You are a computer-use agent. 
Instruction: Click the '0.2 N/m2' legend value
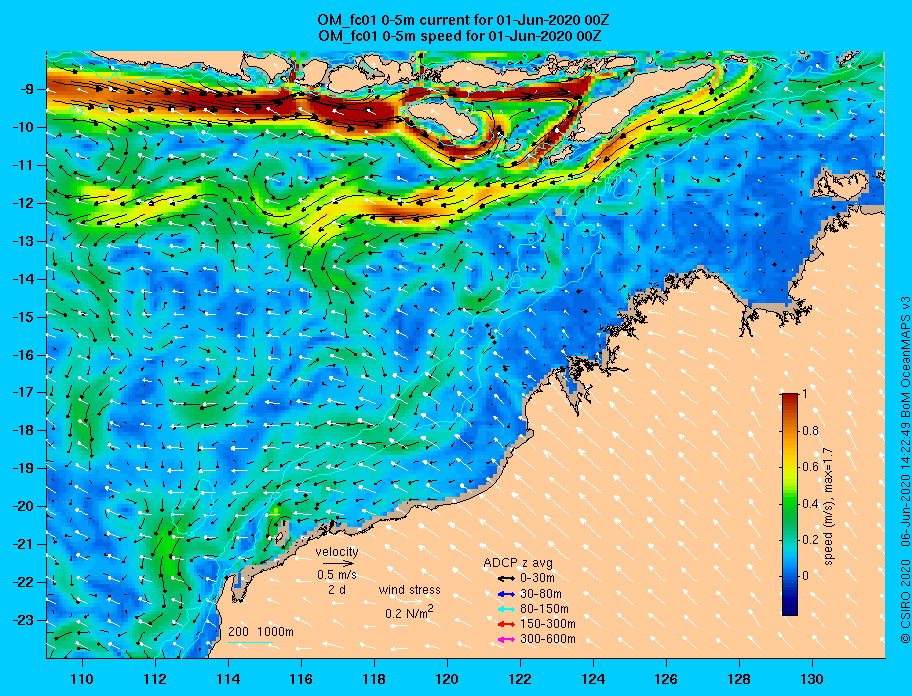(x=409, y=612)
